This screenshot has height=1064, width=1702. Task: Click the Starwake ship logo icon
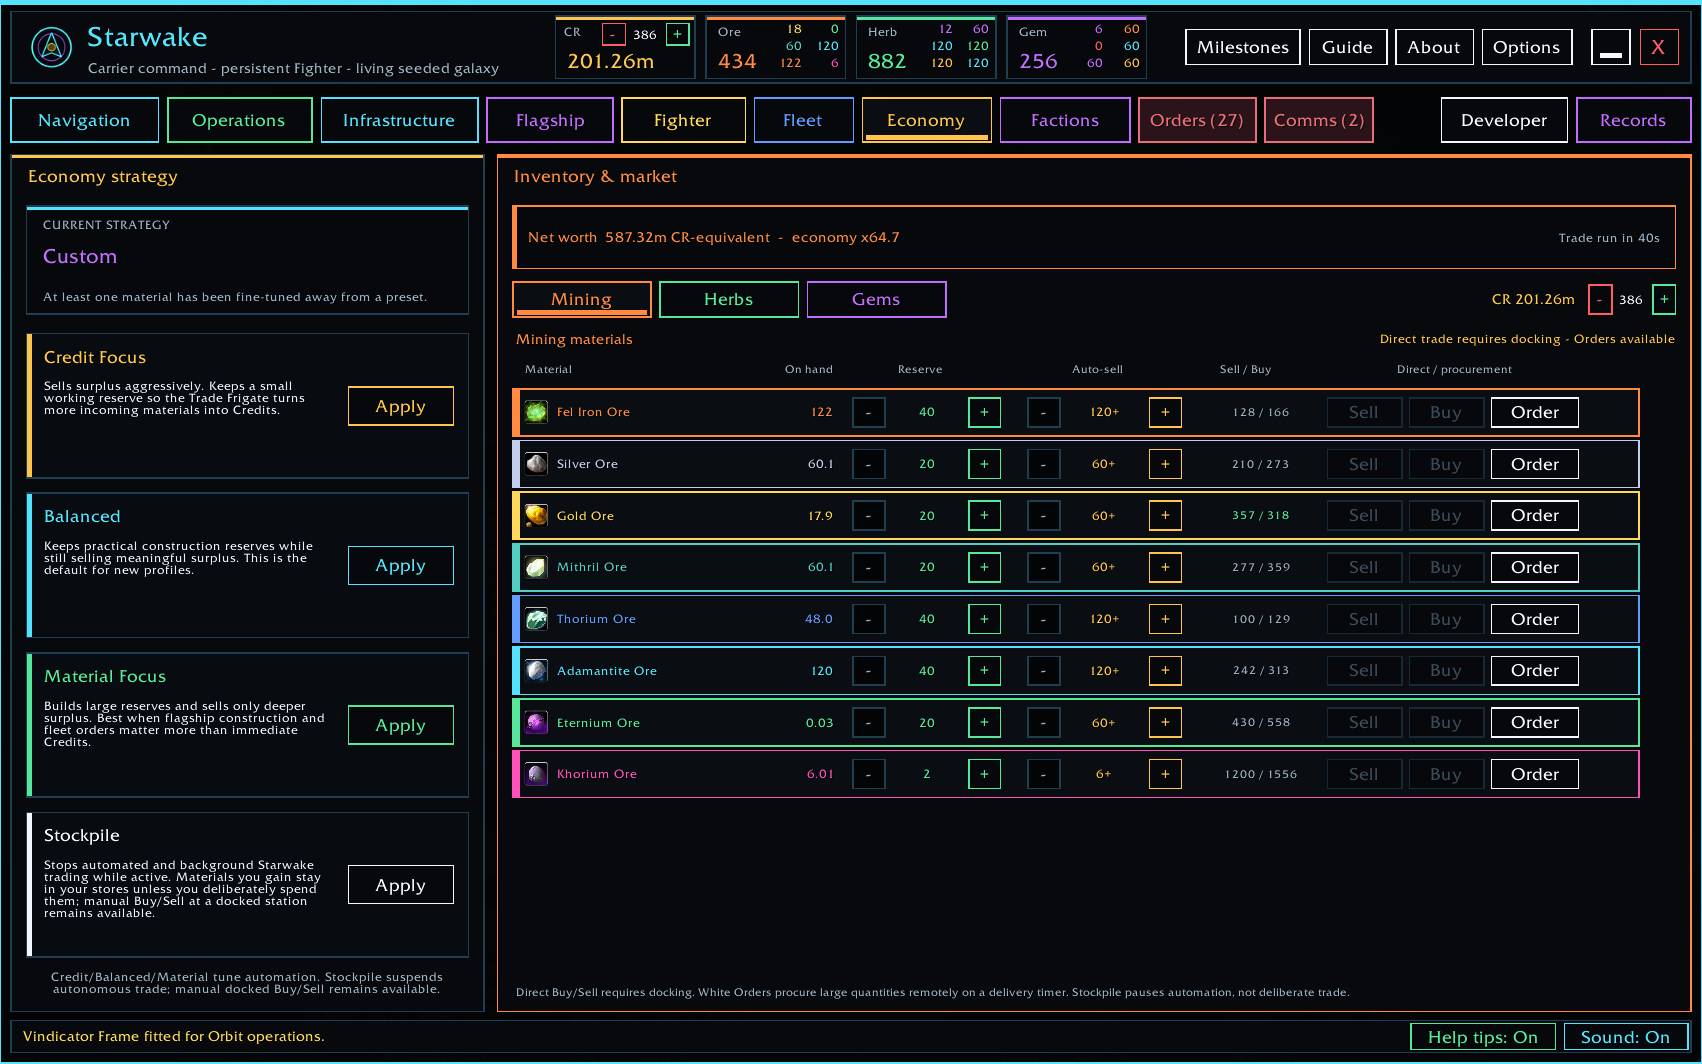[x=51, y=46]
